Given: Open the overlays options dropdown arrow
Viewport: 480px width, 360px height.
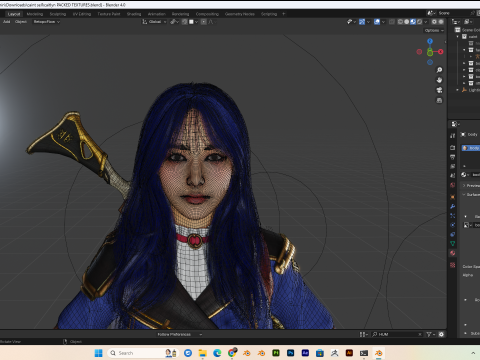Looking at the screenshot, I should point(383,22).
